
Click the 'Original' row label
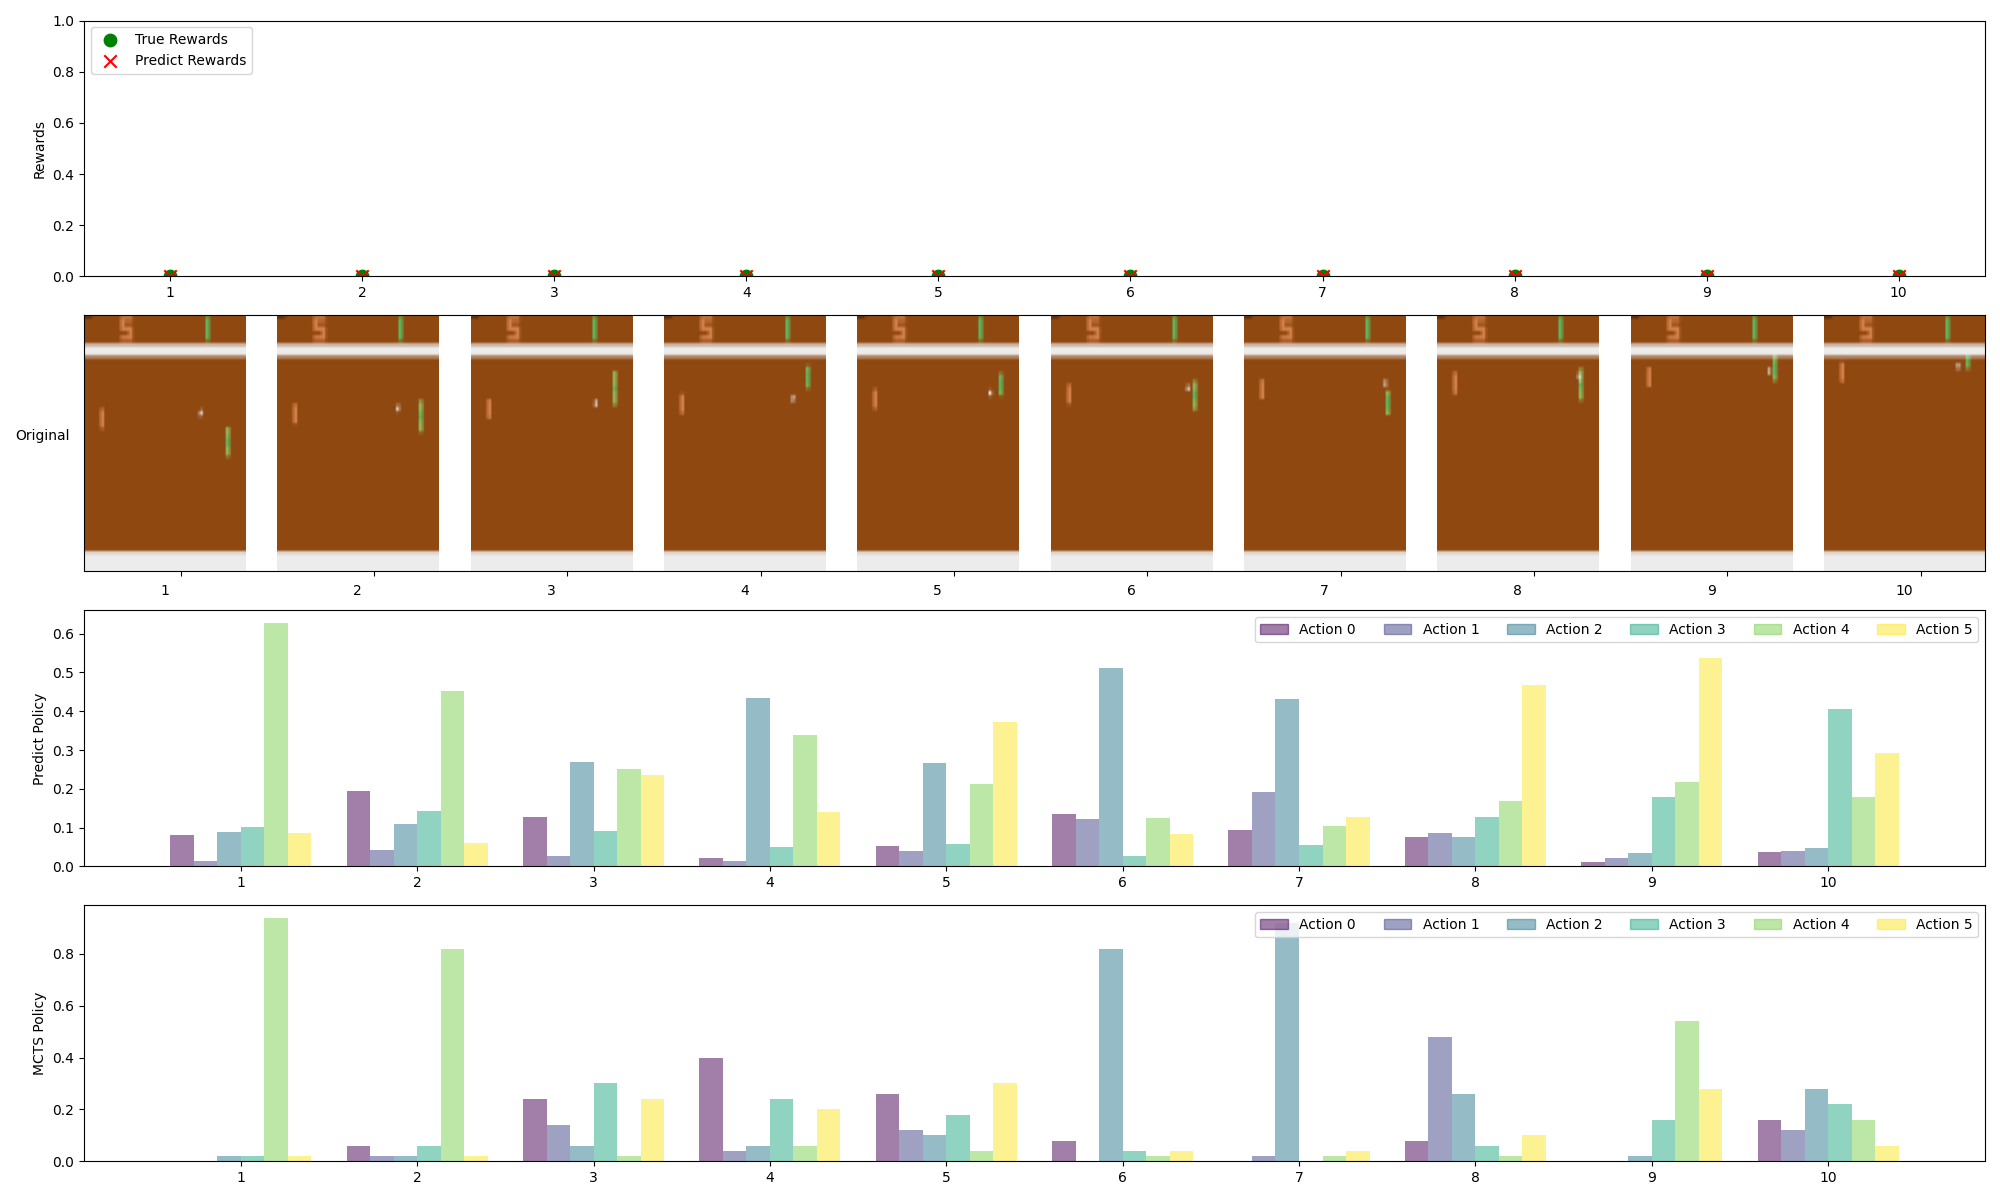click(42, 435)
